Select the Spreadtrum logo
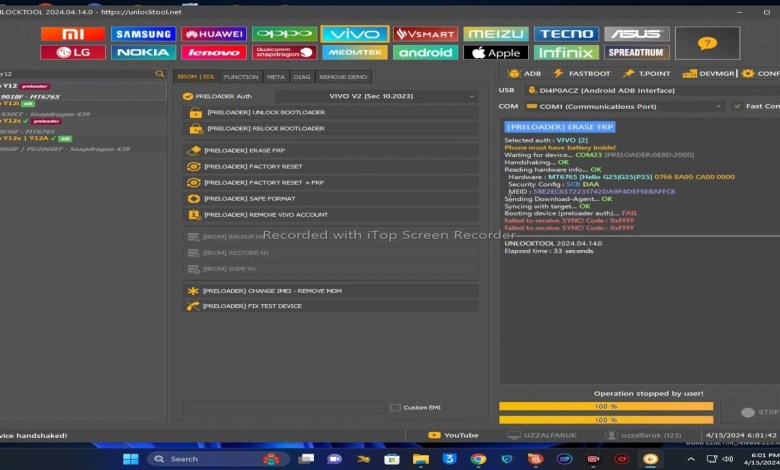The image size is (780, 470). (x=637, y=52)
